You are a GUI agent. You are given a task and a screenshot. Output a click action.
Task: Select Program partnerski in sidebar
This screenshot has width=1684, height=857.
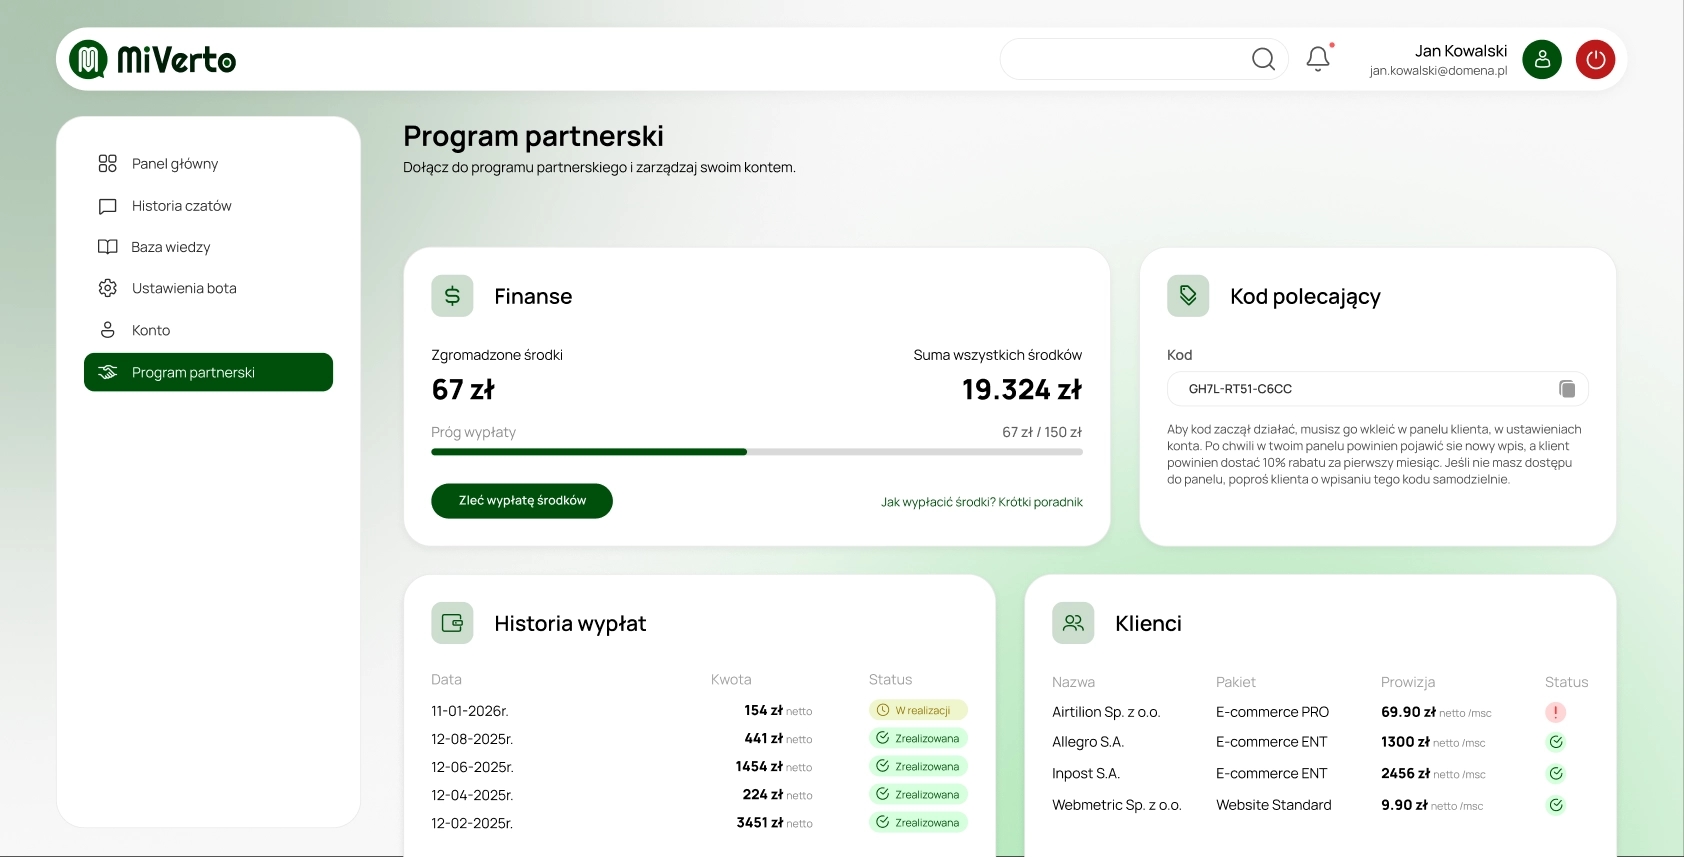point(208,372)
